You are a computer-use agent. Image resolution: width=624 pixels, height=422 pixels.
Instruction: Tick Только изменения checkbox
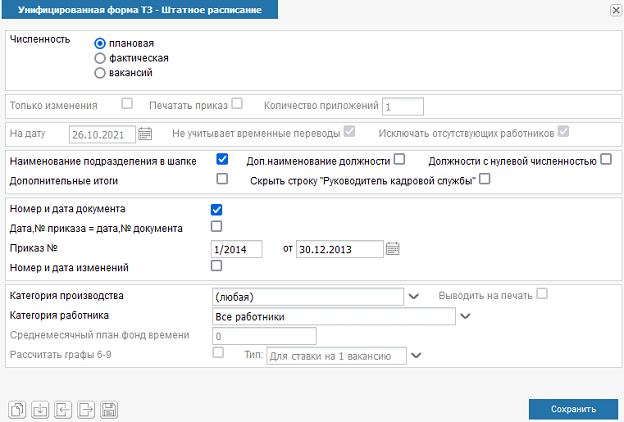(x=127, y=104)
